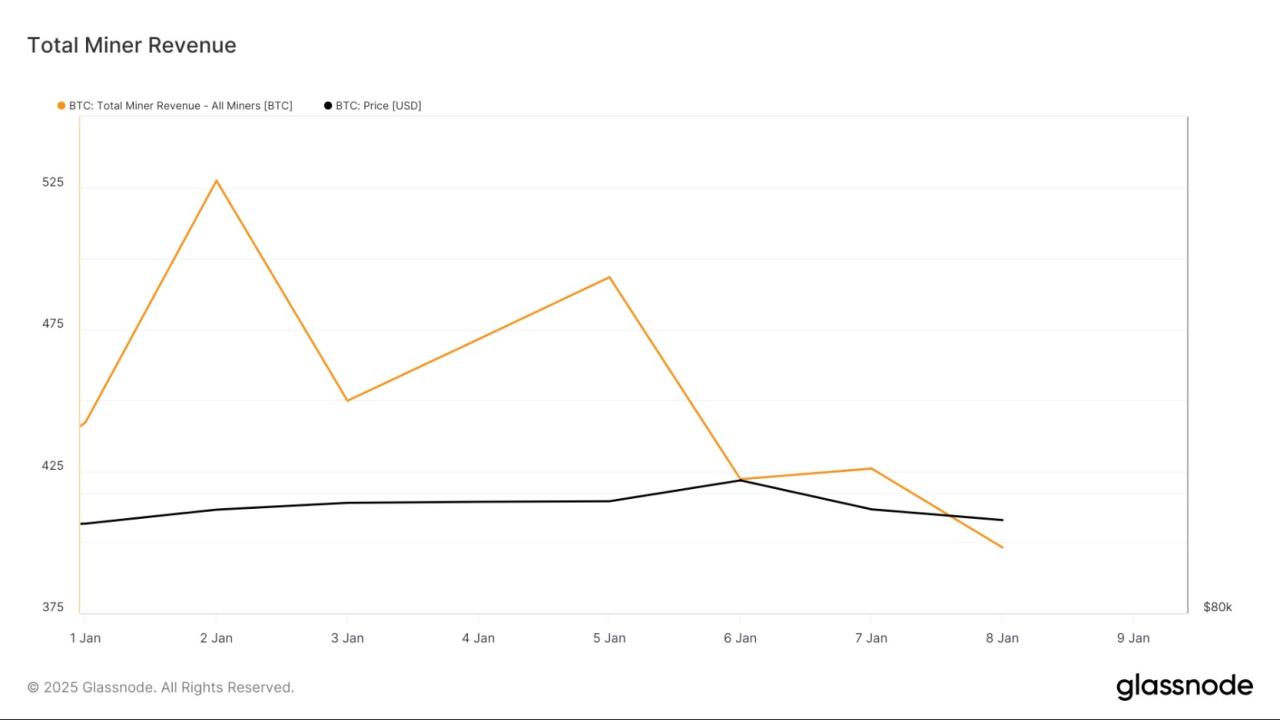
Task: Click the $80k right axis label
Action: pyautogui.click(x=1217, y=607)
